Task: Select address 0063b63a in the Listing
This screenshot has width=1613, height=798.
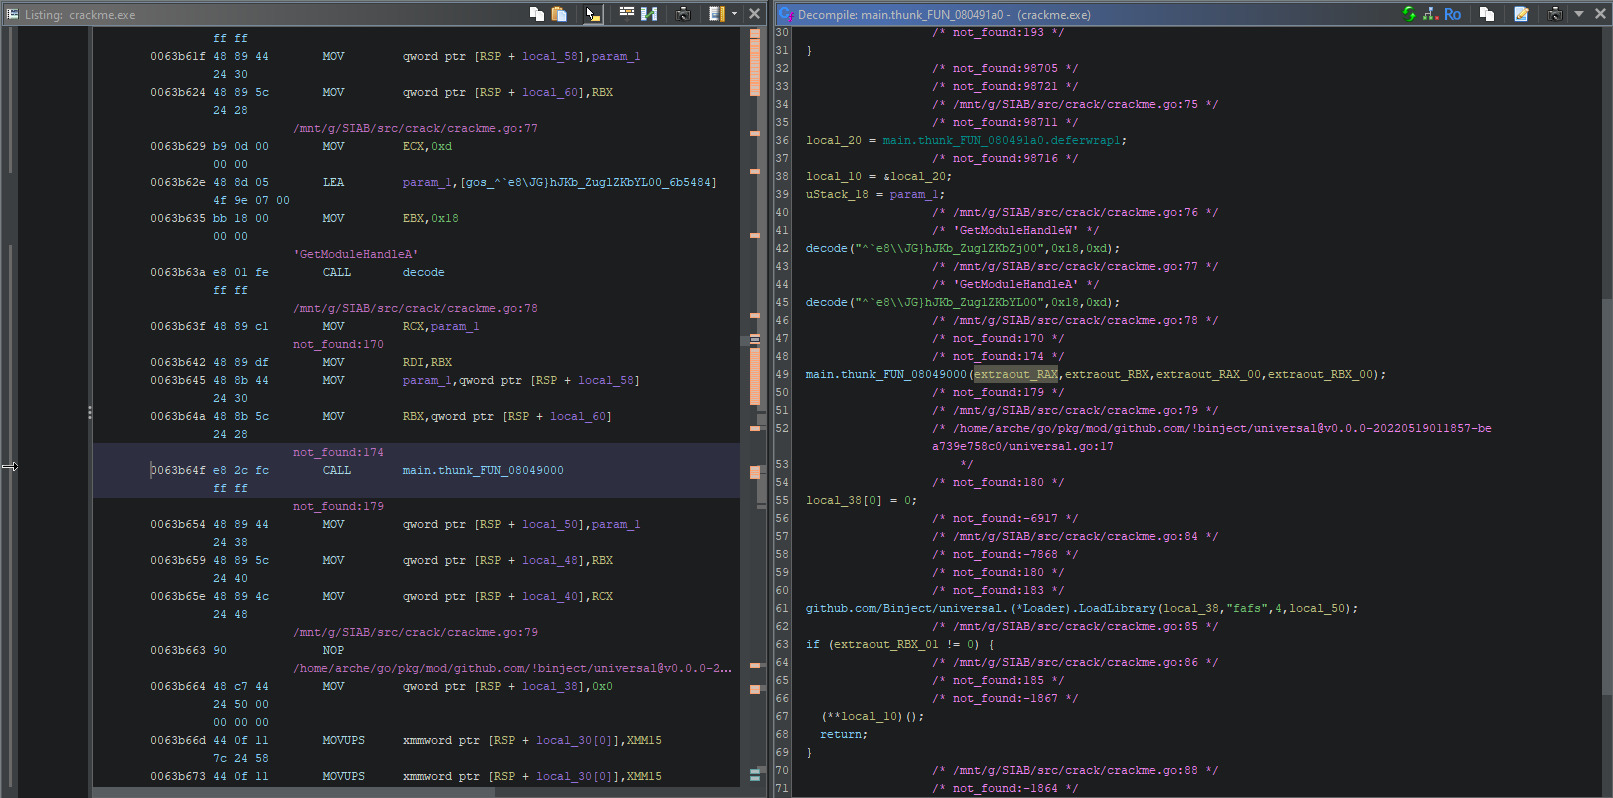Action: (x=178, y=272)
